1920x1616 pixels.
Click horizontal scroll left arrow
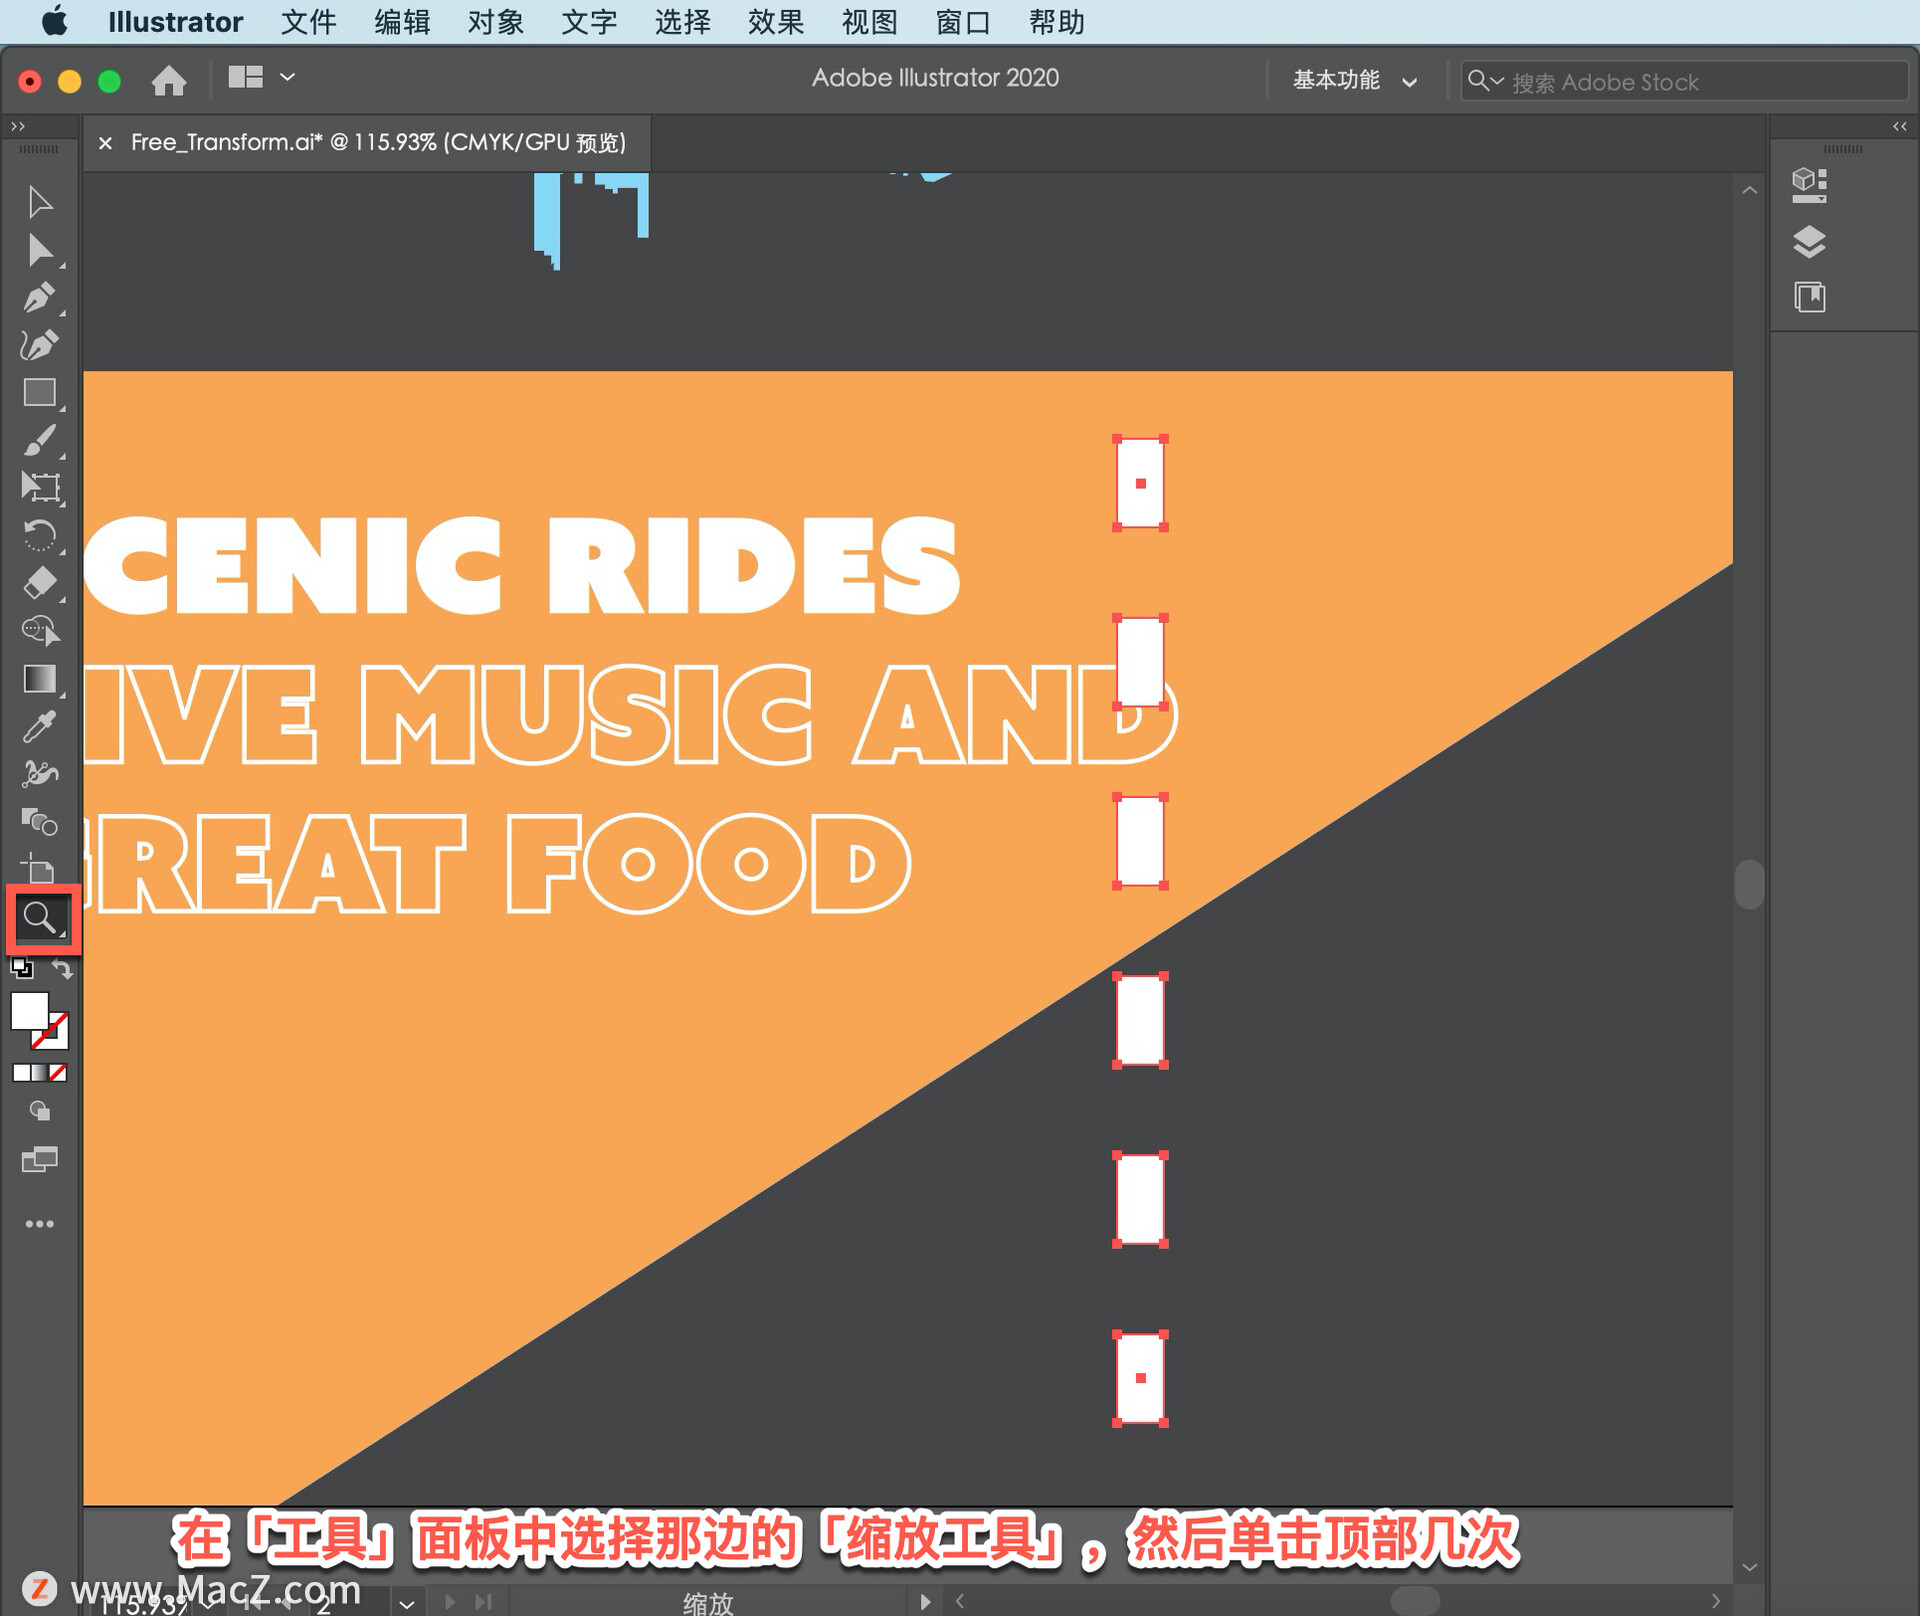[x=959, y=1601]
